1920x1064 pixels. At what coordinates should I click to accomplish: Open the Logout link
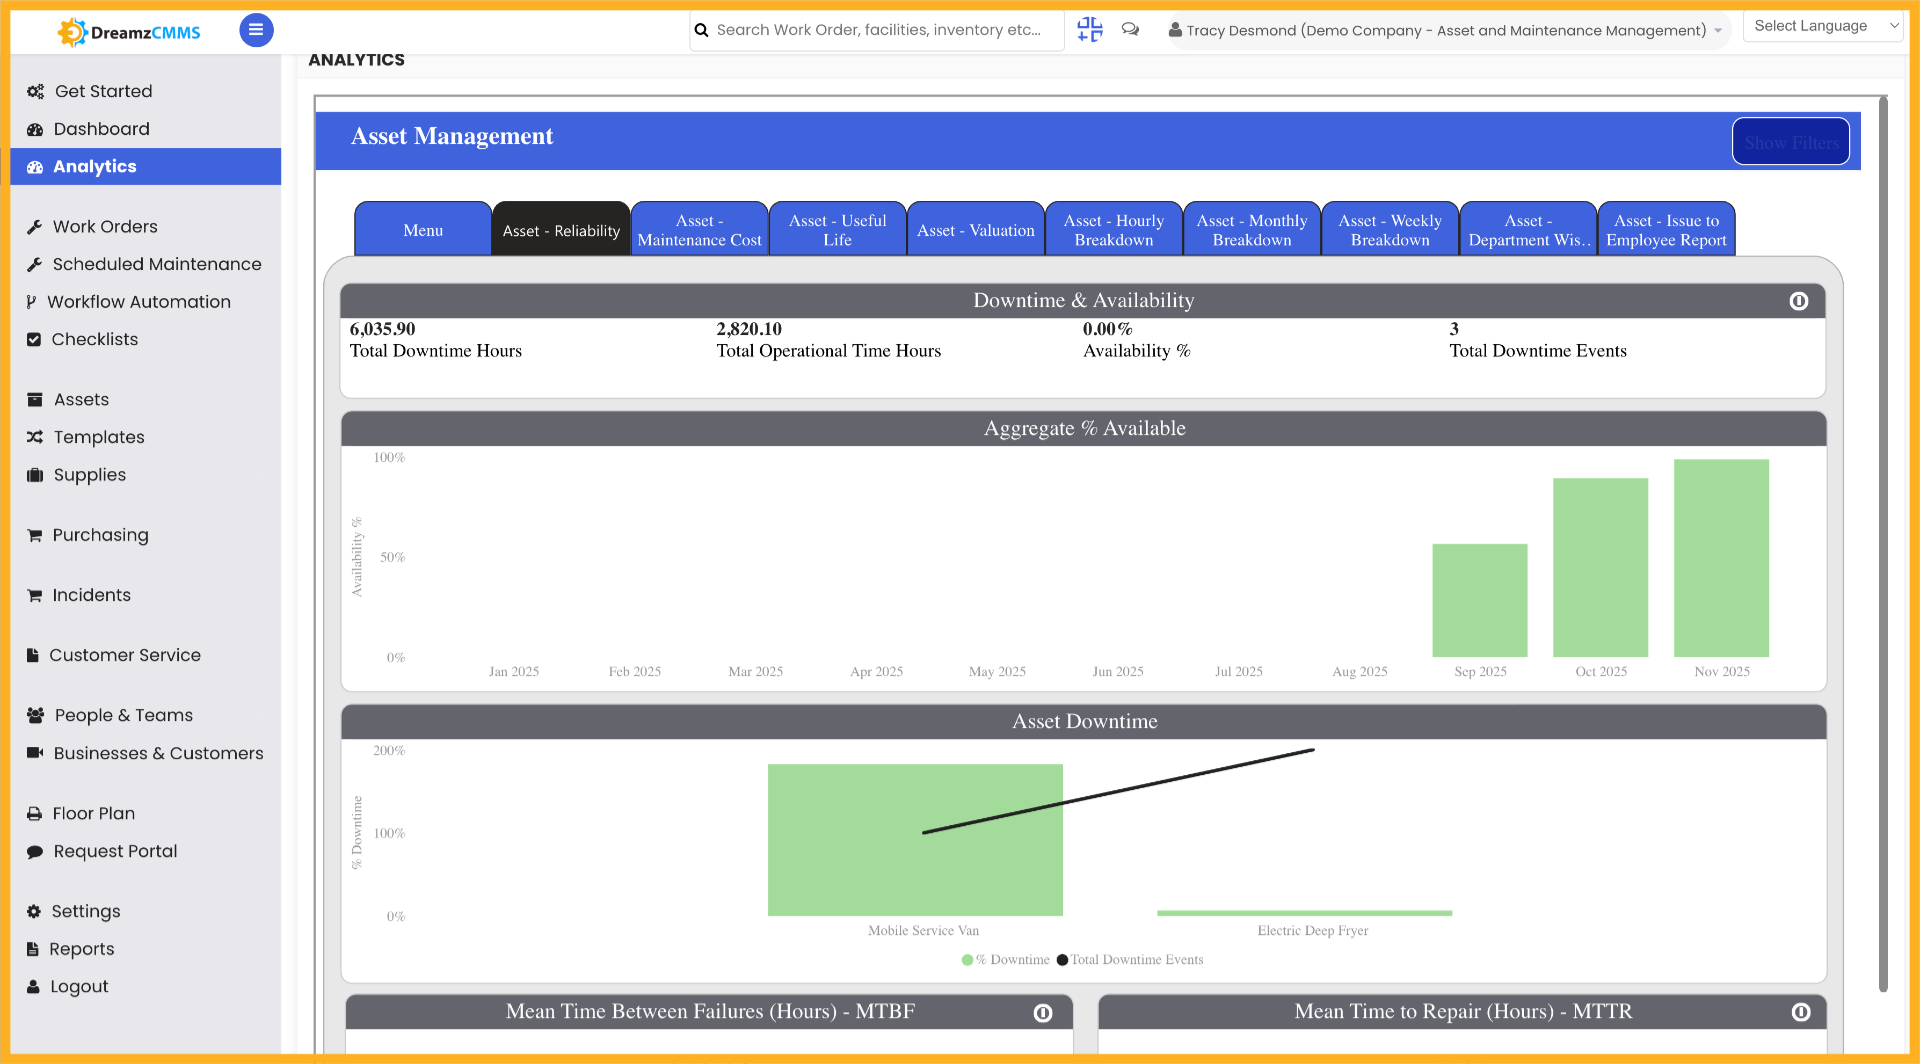pyautogui.click(x=78, y=986)
